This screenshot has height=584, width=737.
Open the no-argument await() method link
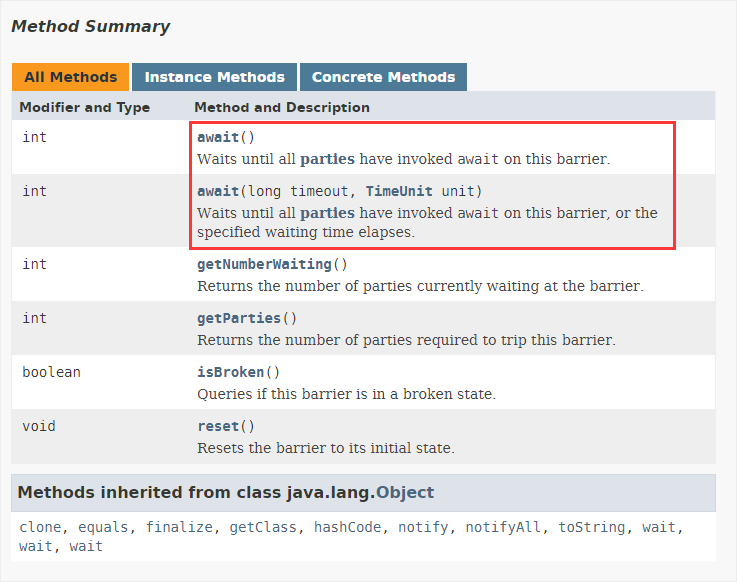pyautogui.click(x=218, y=137)
